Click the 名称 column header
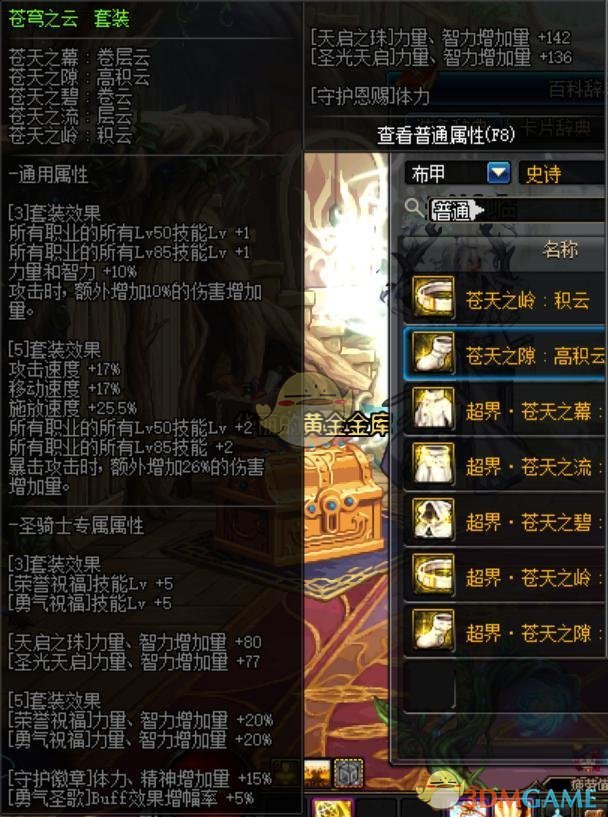 click(560, 250)
